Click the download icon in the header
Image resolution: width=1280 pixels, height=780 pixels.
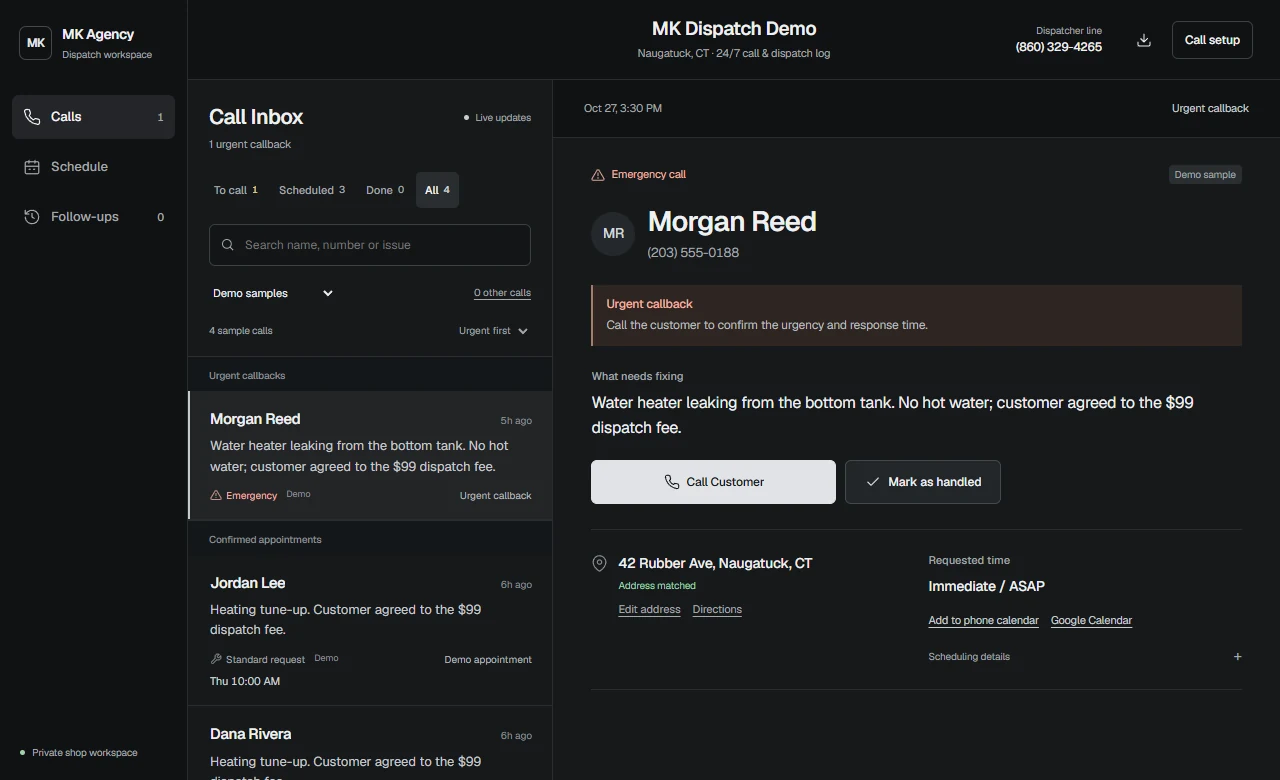coord(1144,40)
